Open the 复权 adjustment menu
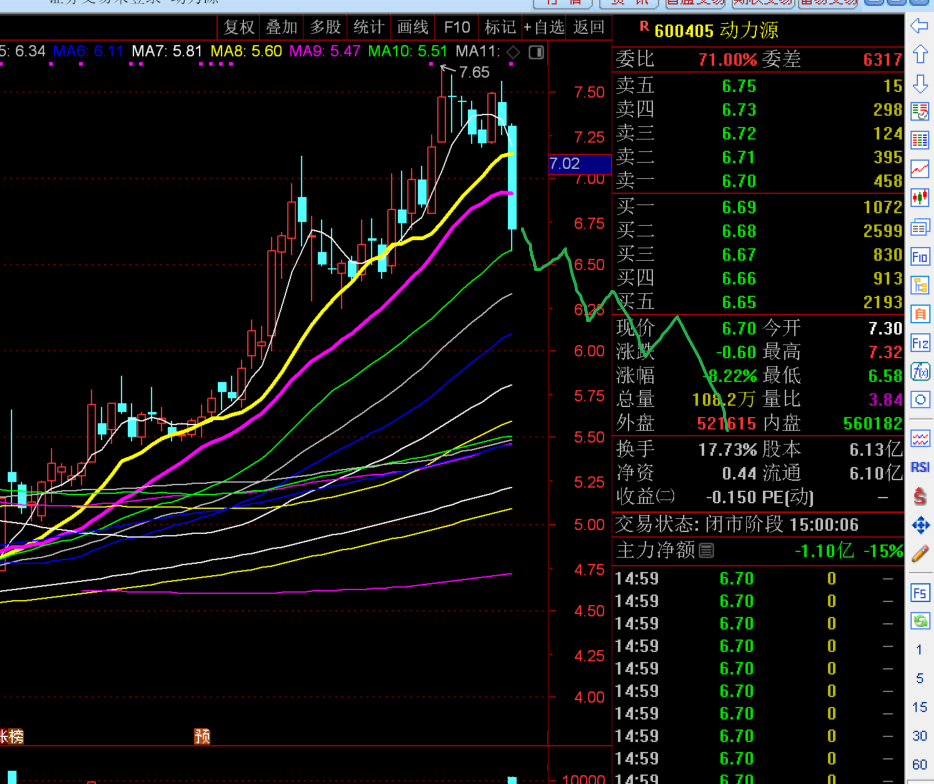Viewport: 934px width, 784px height. [239, 27]
